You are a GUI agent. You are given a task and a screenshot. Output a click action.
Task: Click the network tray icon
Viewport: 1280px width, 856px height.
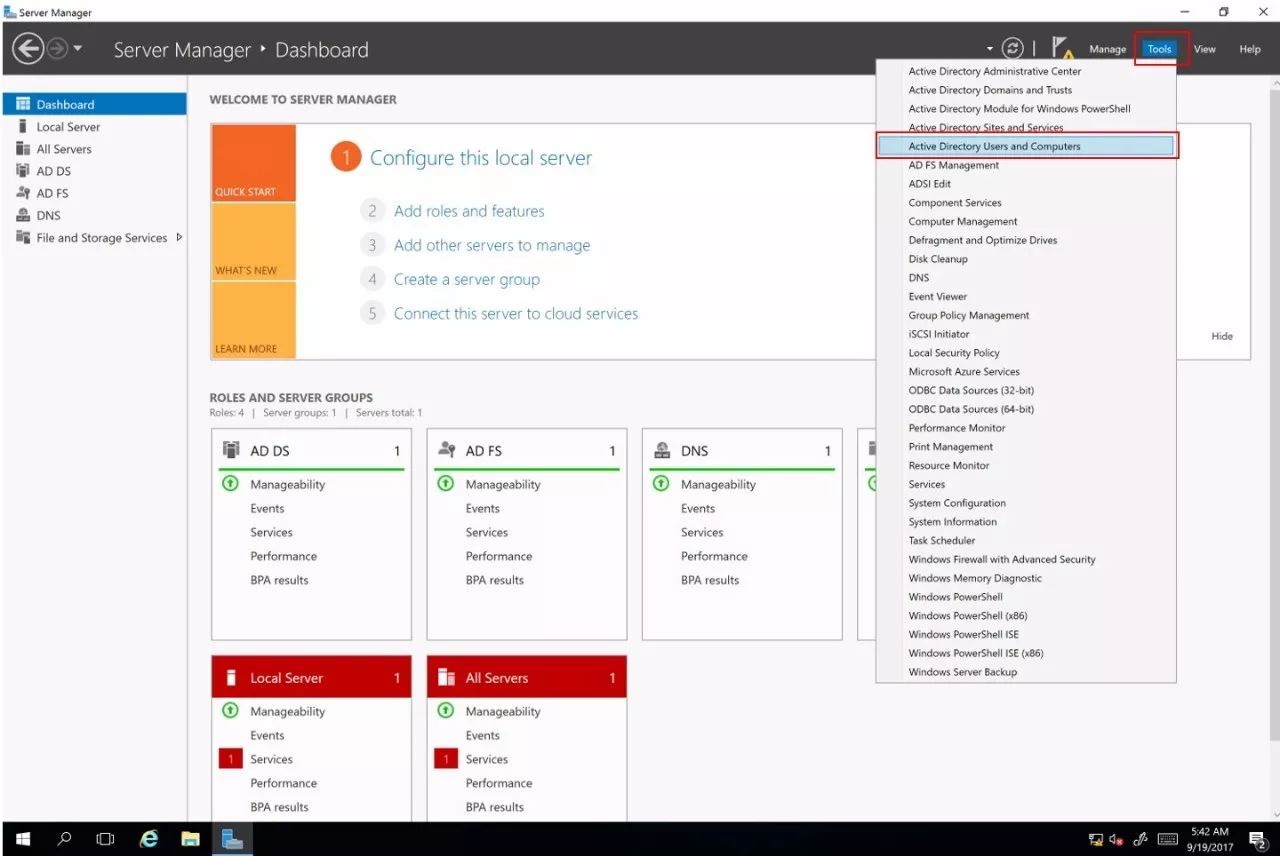pos(1096,839)
